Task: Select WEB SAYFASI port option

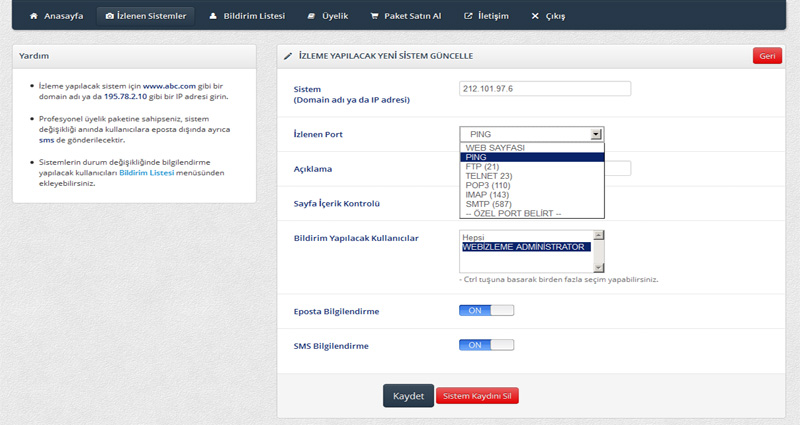Action: point(495,147)
